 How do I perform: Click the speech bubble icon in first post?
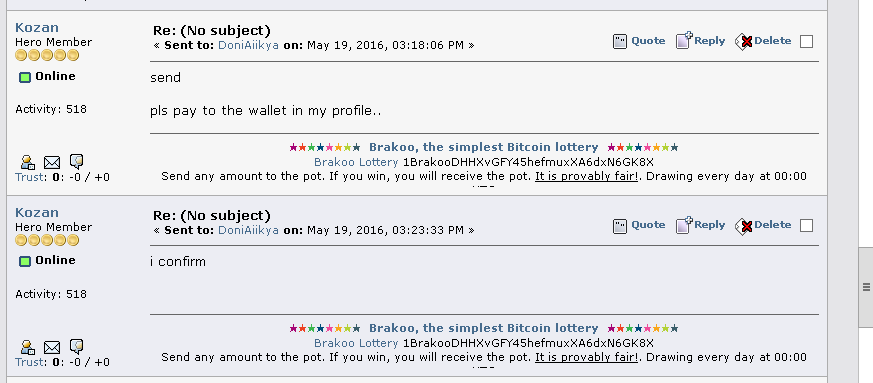click(76, 161)
